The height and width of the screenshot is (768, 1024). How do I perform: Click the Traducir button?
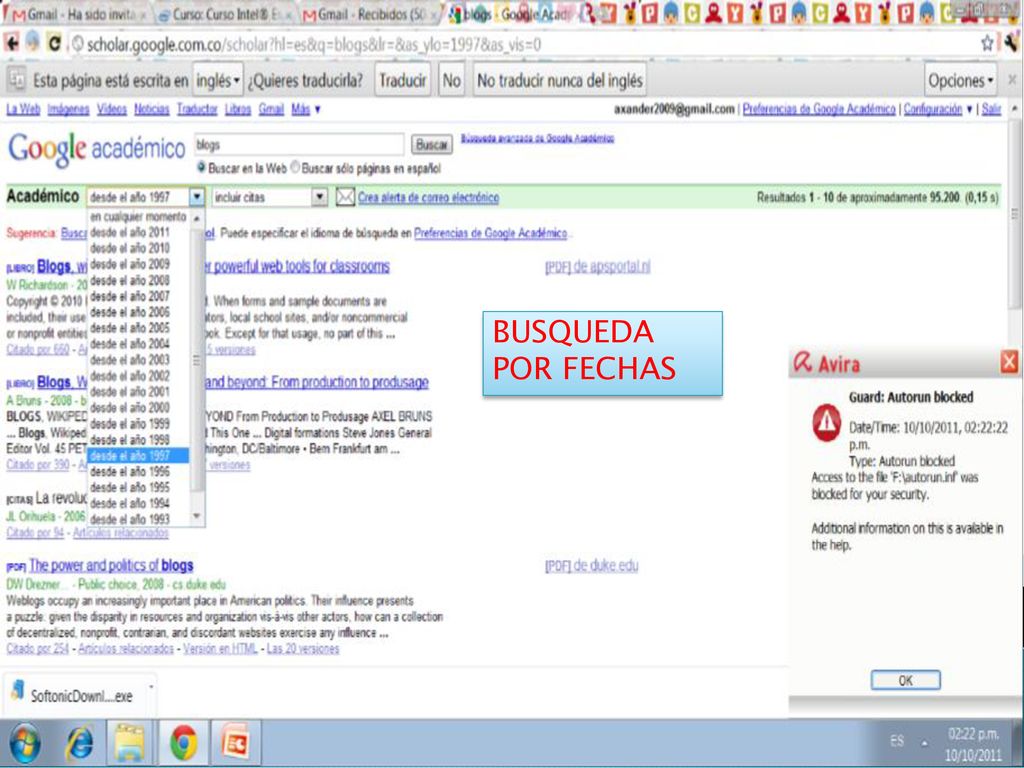click(x=402, y=80)
